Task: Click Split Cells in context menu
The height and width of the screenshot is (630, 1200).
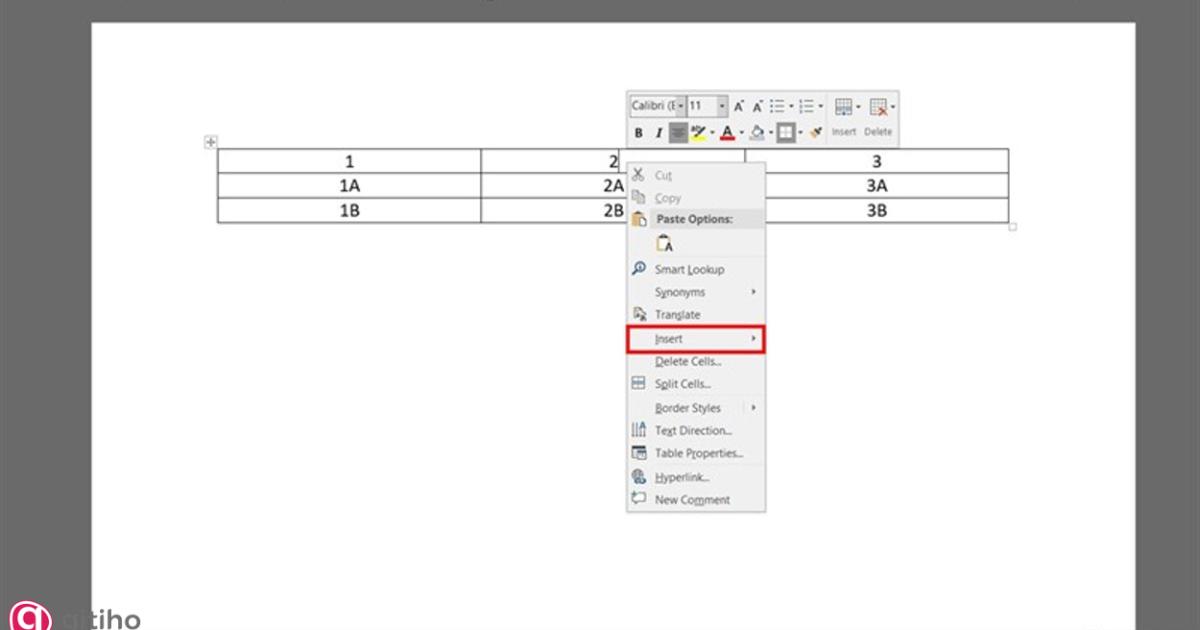Action: point(682,384)
